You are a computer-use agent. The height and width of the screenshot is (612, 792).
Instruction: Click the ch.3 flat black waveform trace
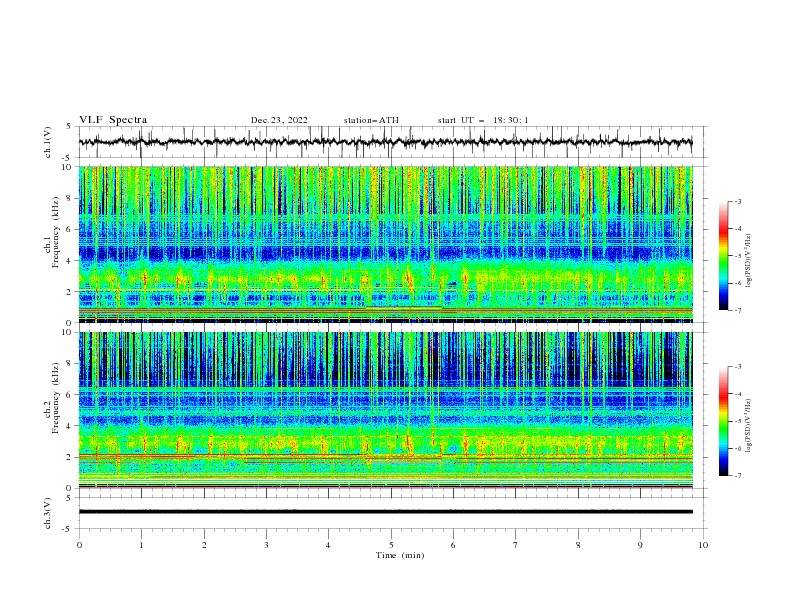[x=385, y=512]
